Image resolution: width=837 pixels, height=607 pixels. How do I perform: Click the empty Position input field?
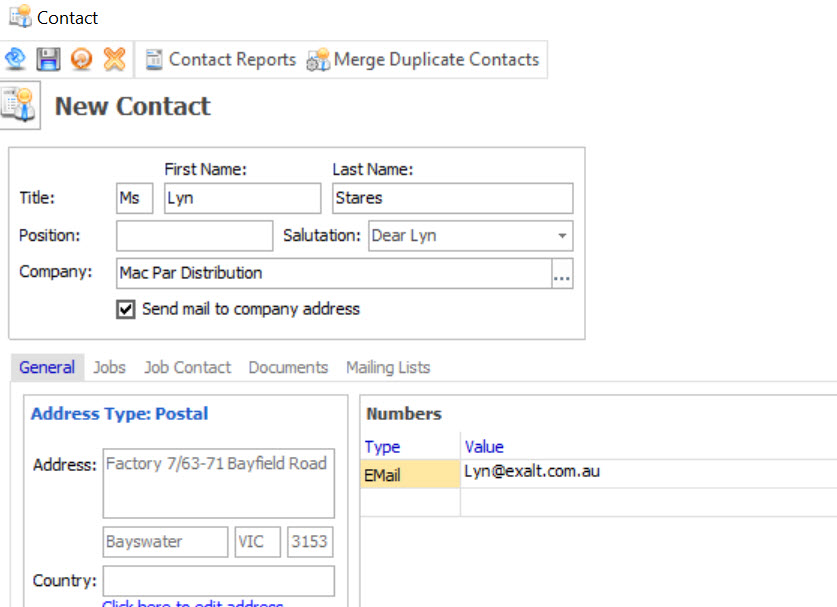194,236
